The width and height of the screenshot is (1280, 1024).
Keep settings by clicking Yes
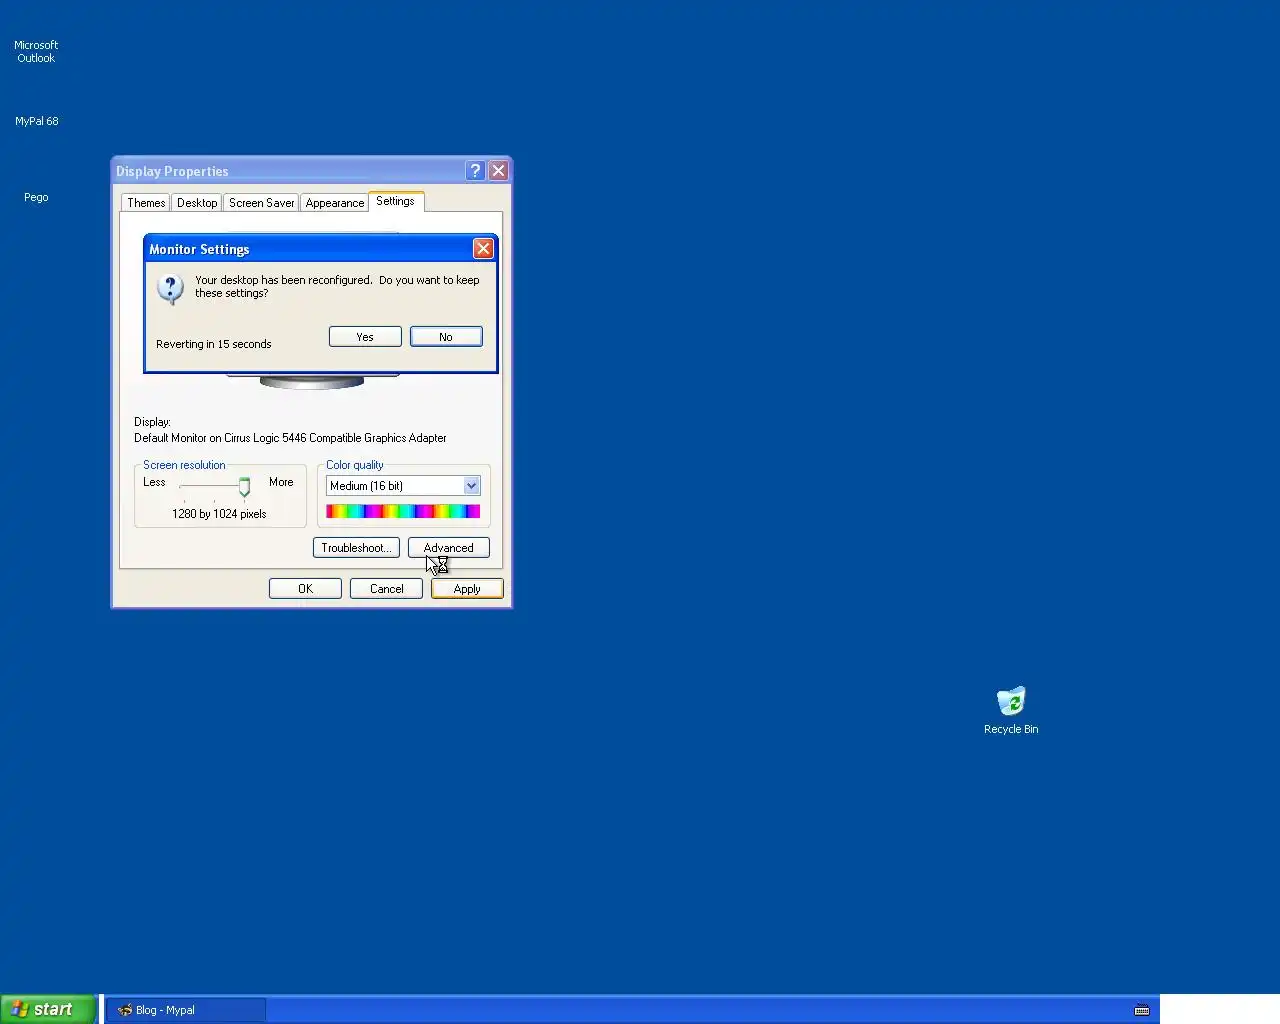(365, 337)
